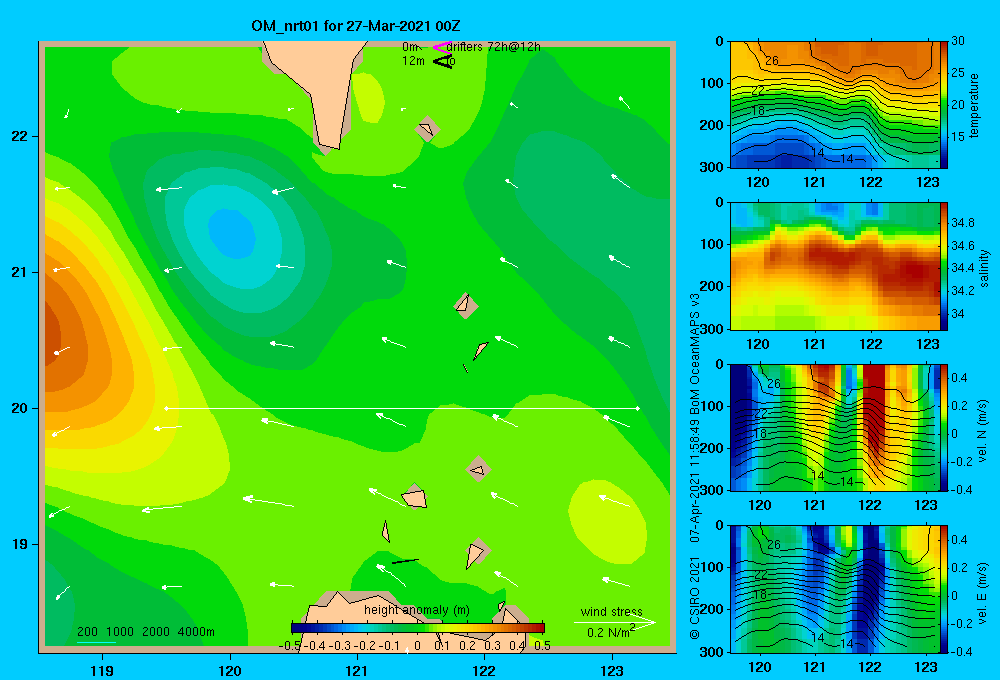Click the 'drifters 72h@12h' legend text
This screenshot has width=1000, height=680.
pos(494,47)
